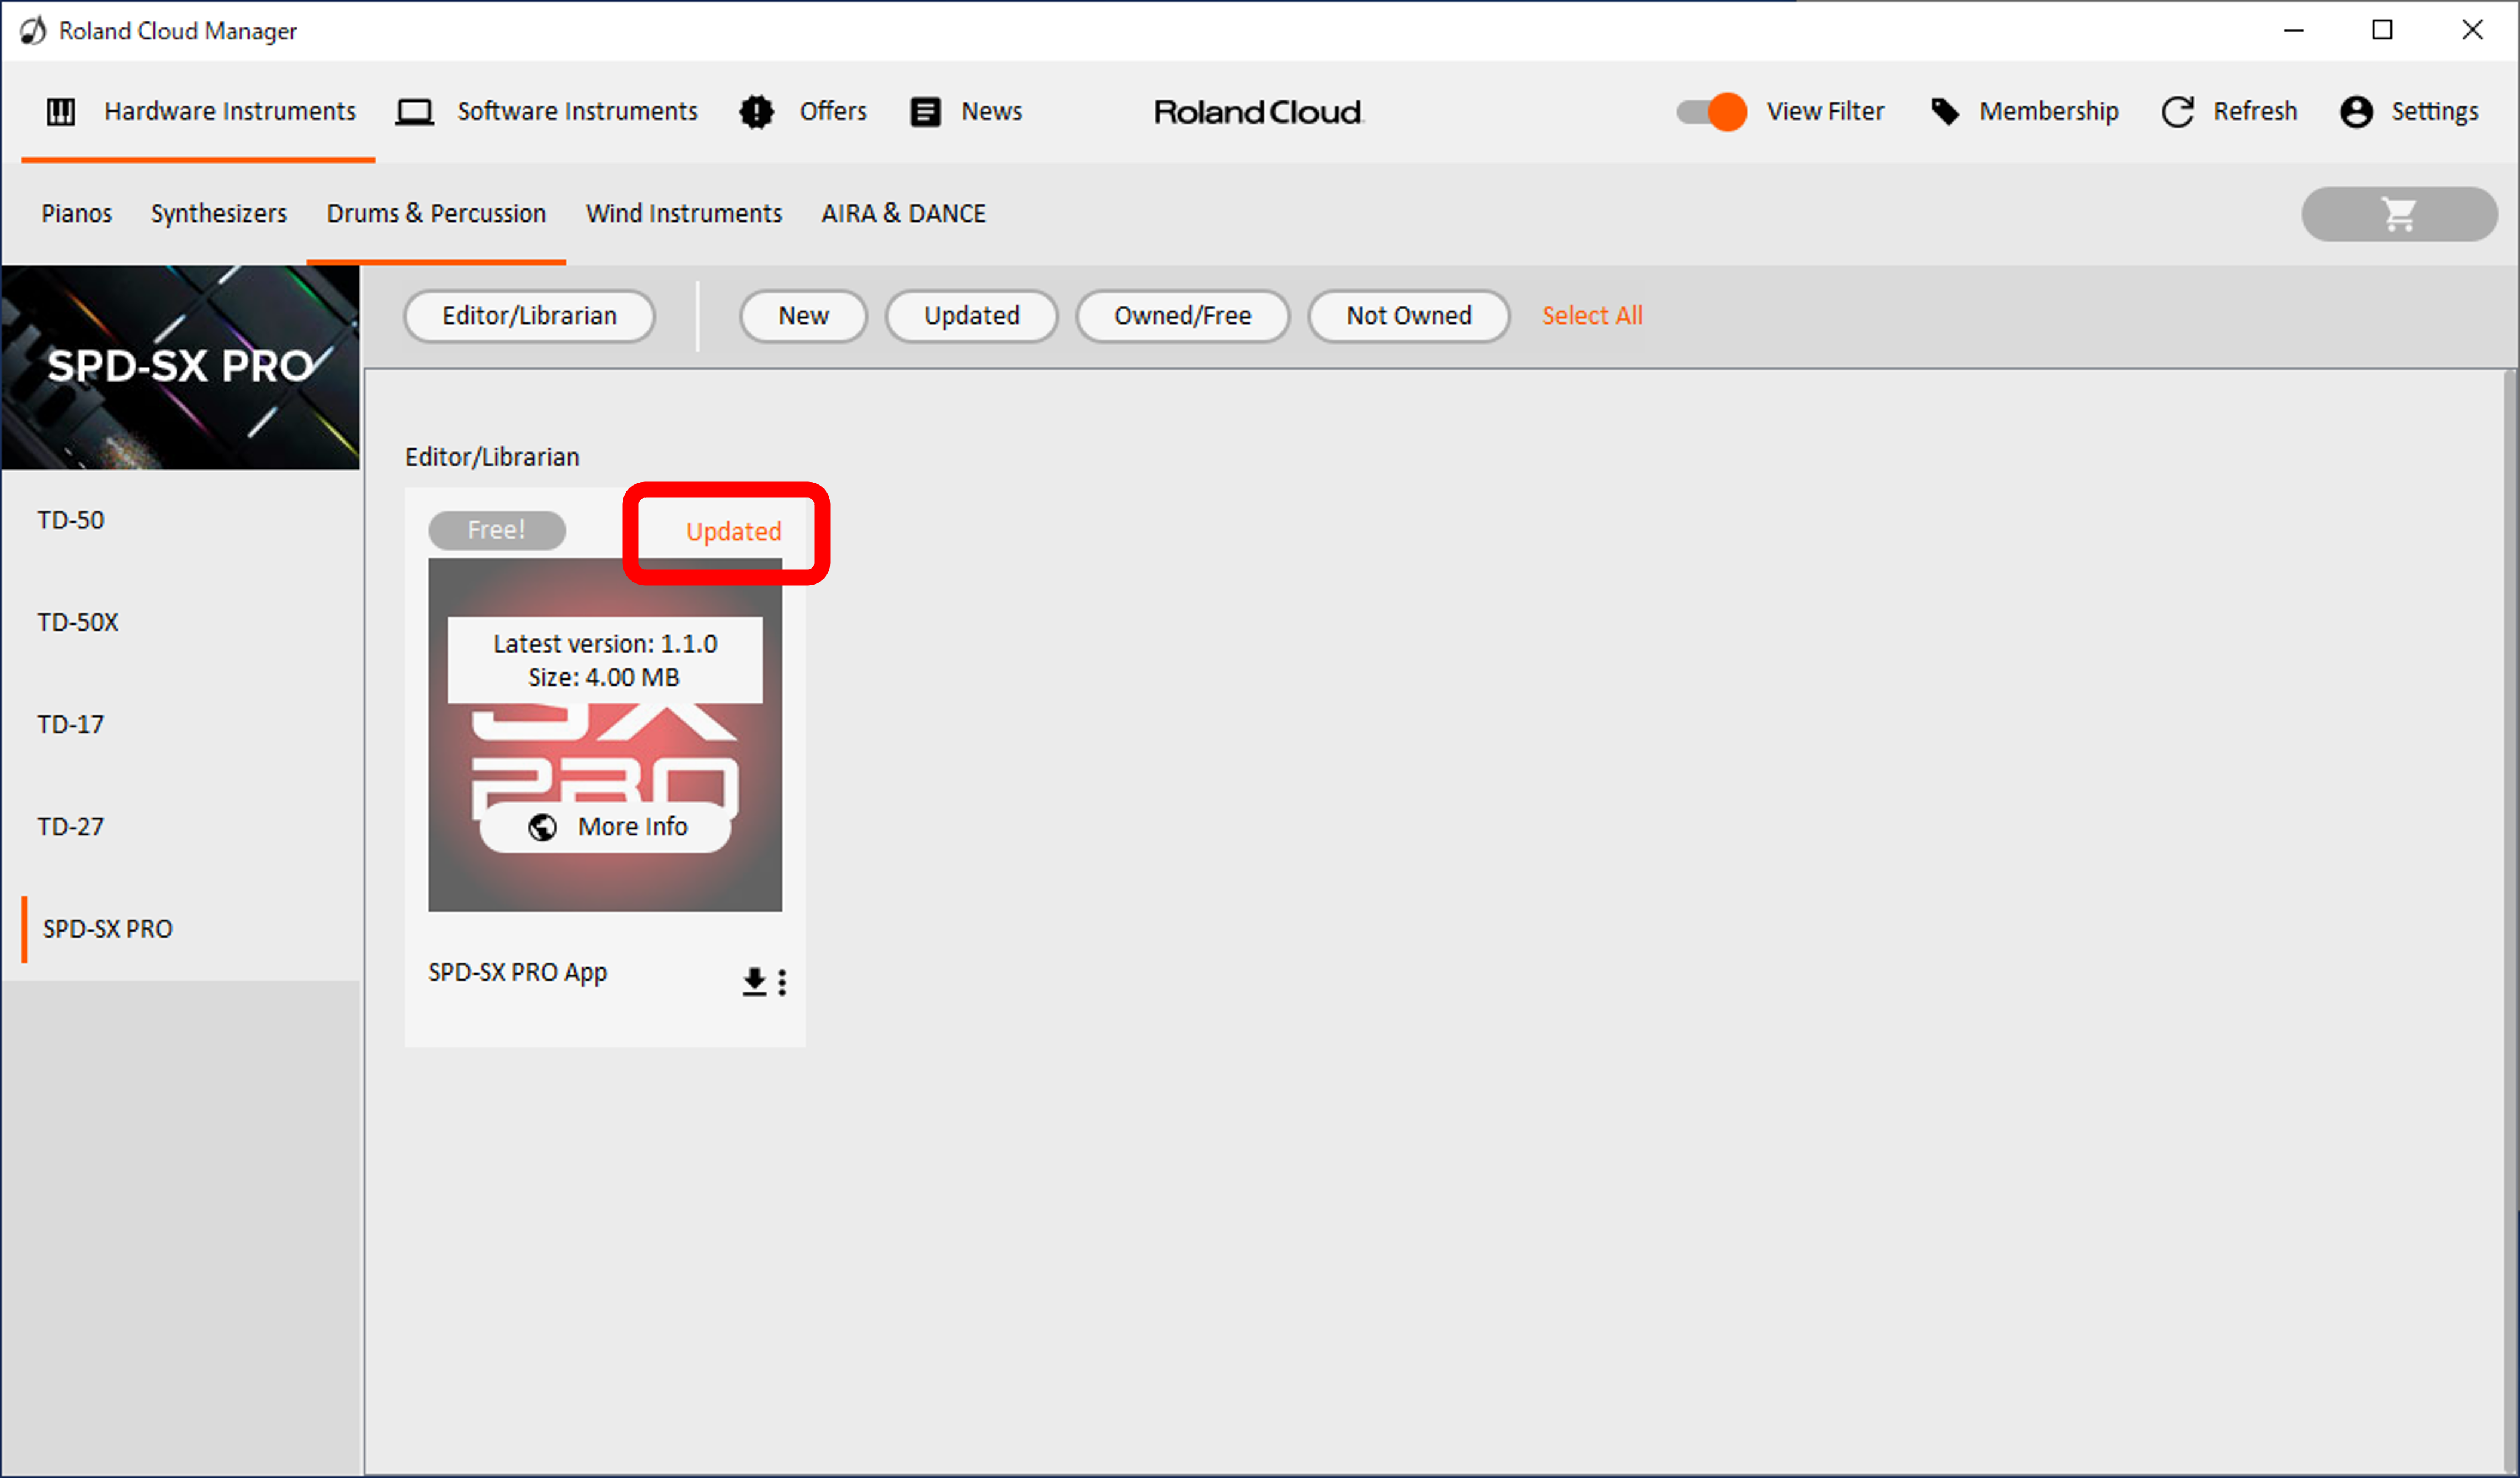Open the three-dot menu on SPD-SX PRO App
Screen dimensions: 2520x1478
coord(782,982)
